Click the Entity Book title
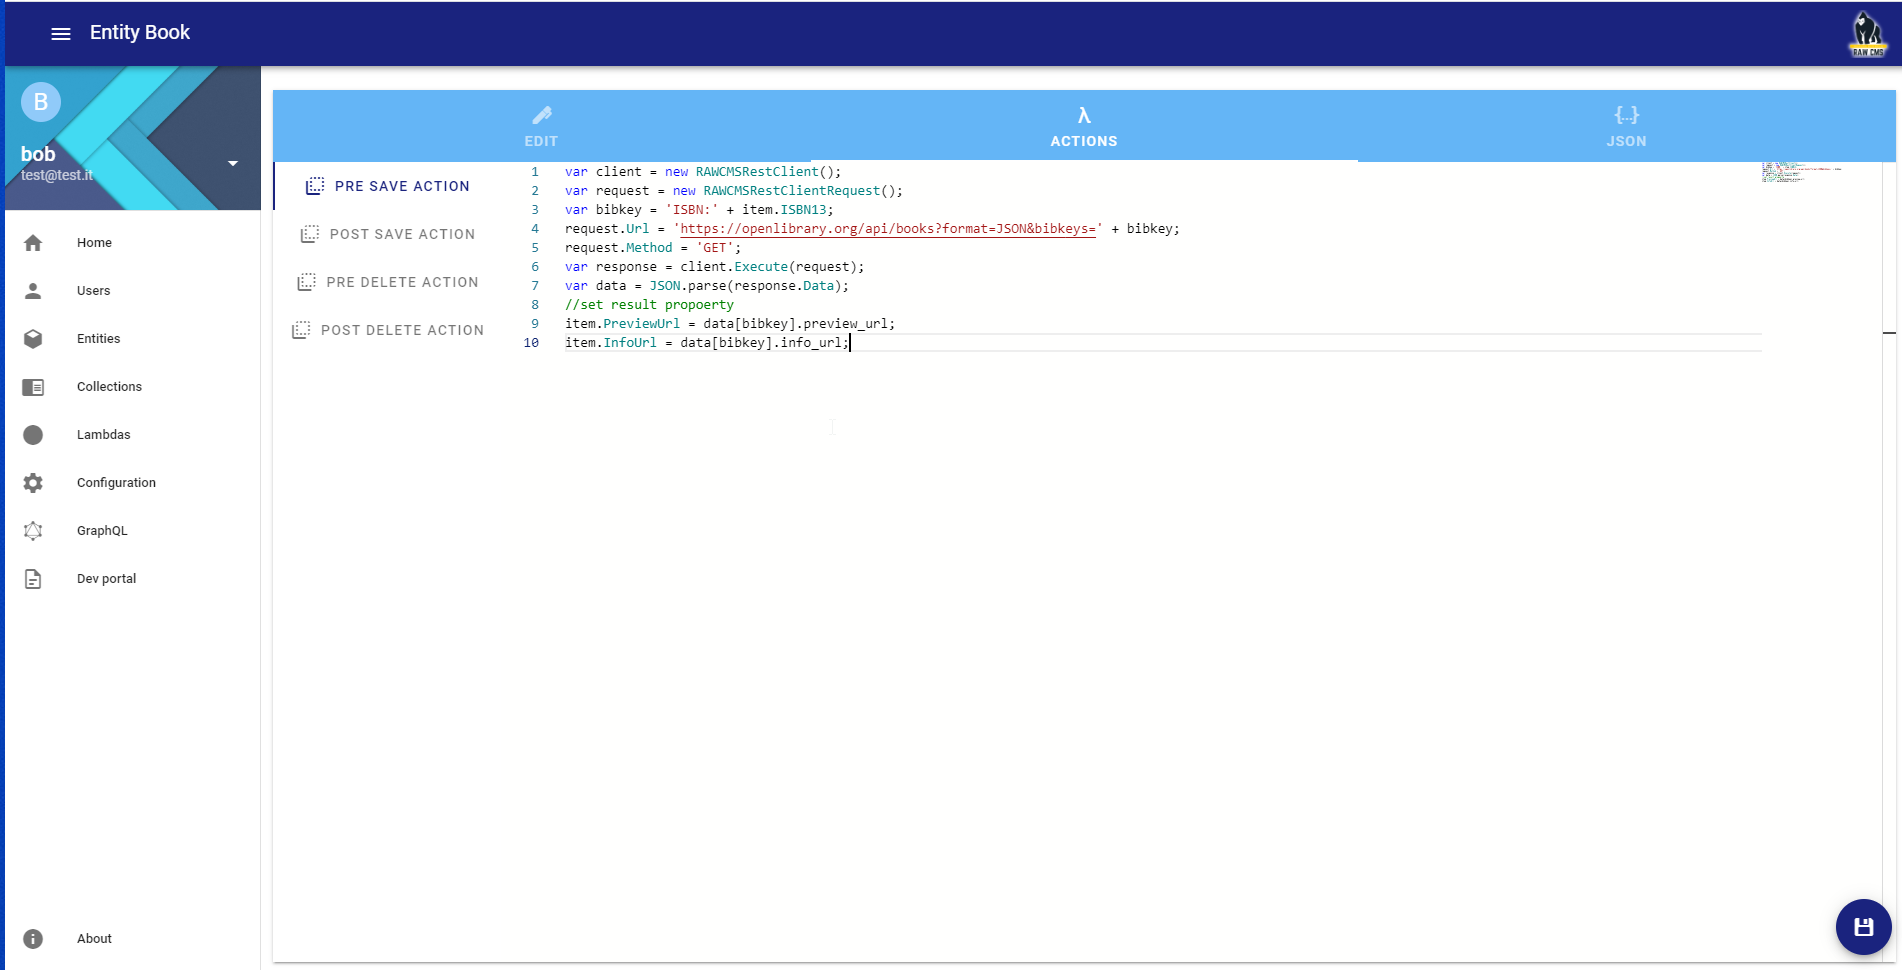Image resolution: width=1902 pixels, height=970 pixels. coord(140,32)
